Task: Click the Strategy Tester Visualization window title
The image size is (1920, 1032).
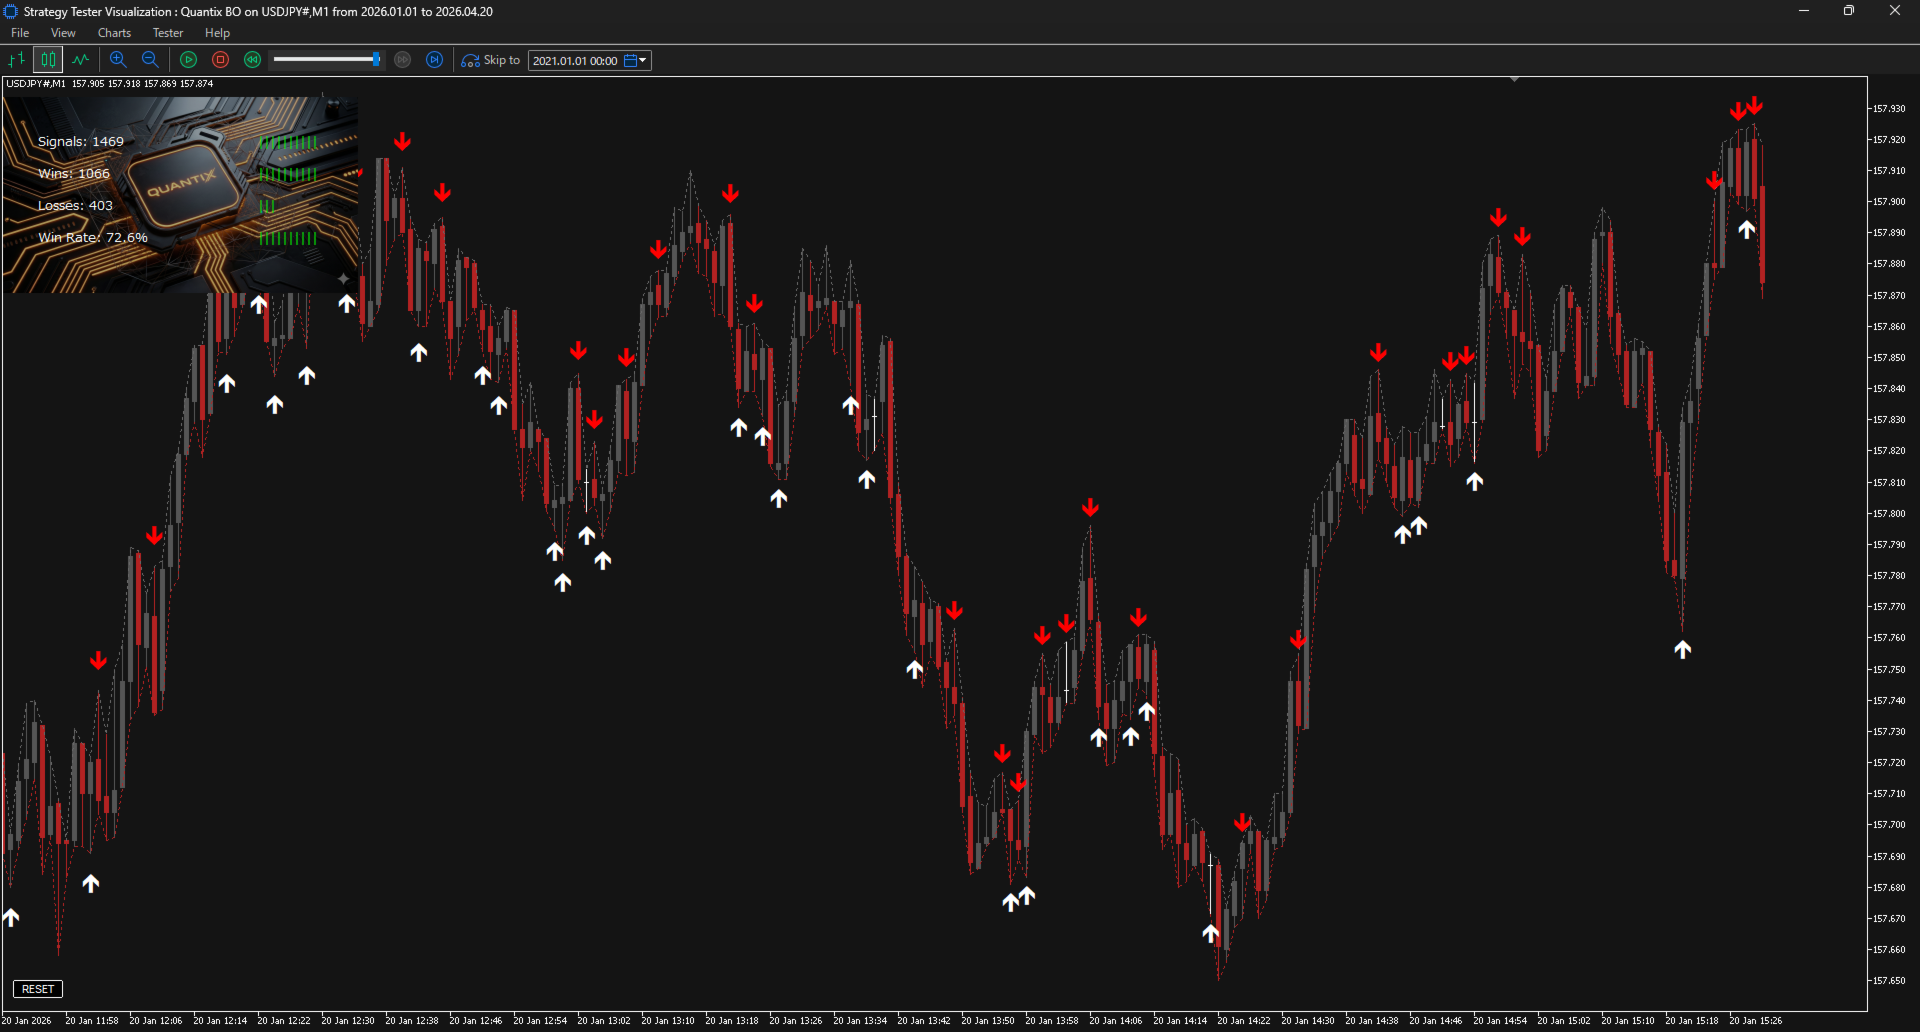Action: tap(258, 12)
